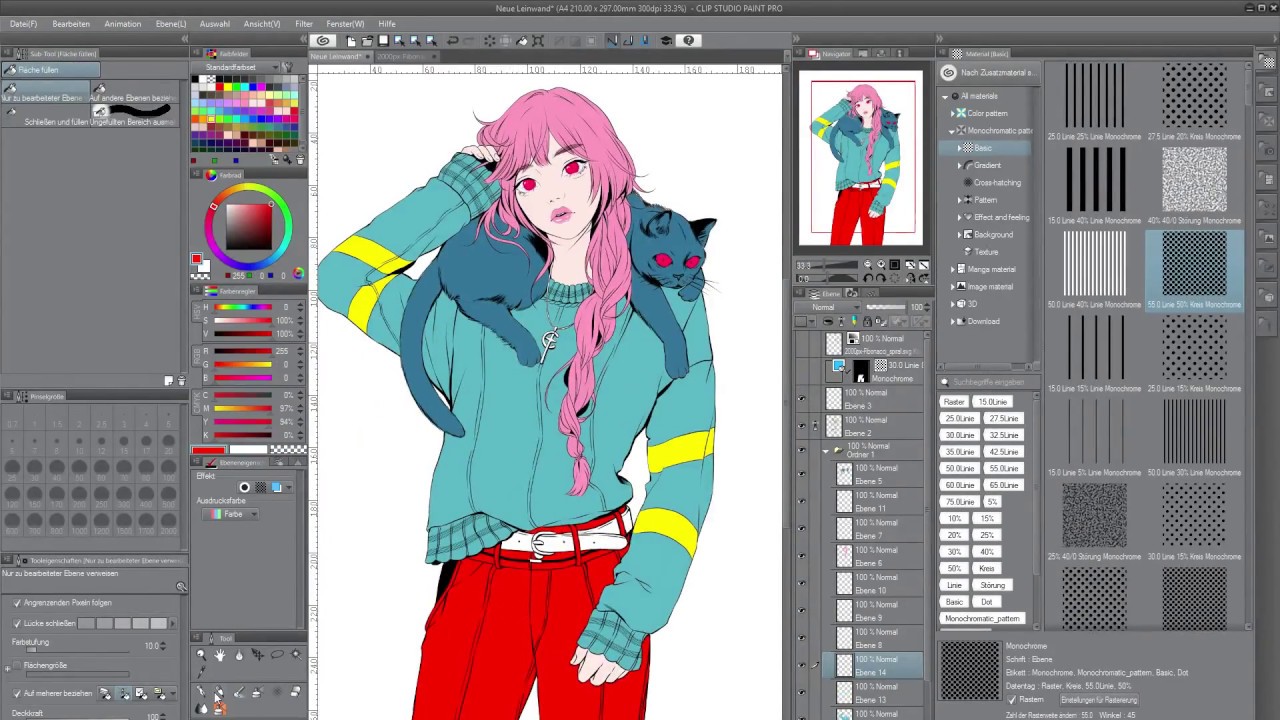1280x720 pixels.
Task: Adjust the H hue color slider
Action: [x=243, y=308]
